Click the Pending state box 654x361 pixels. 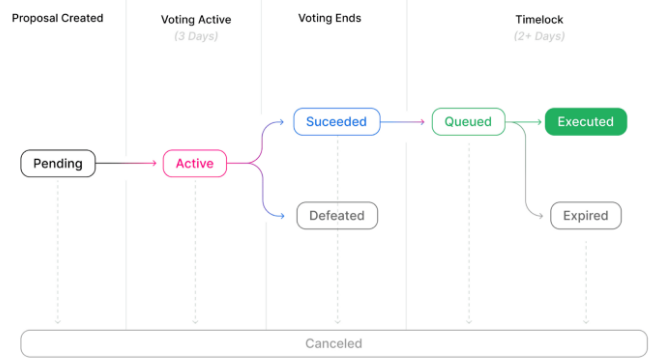(x=58, y=163)
